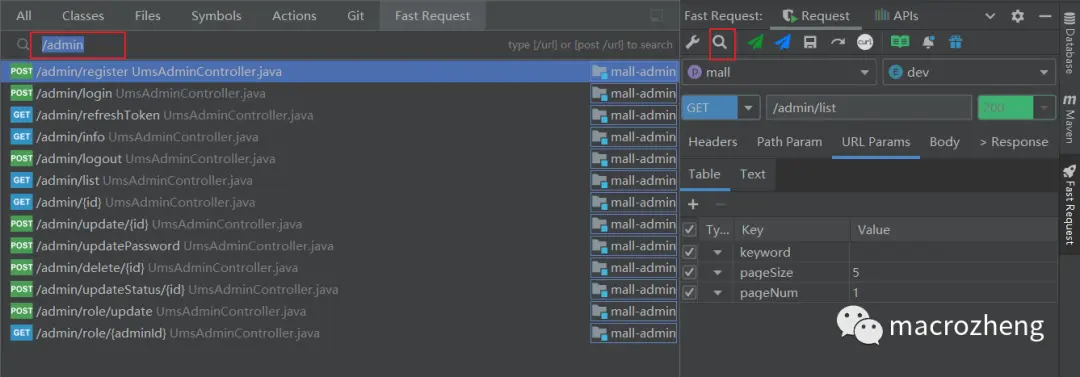This screenshot has width=1080, height=377.
Task: Switch to the Actions search tab
Action: click(294, 15)
